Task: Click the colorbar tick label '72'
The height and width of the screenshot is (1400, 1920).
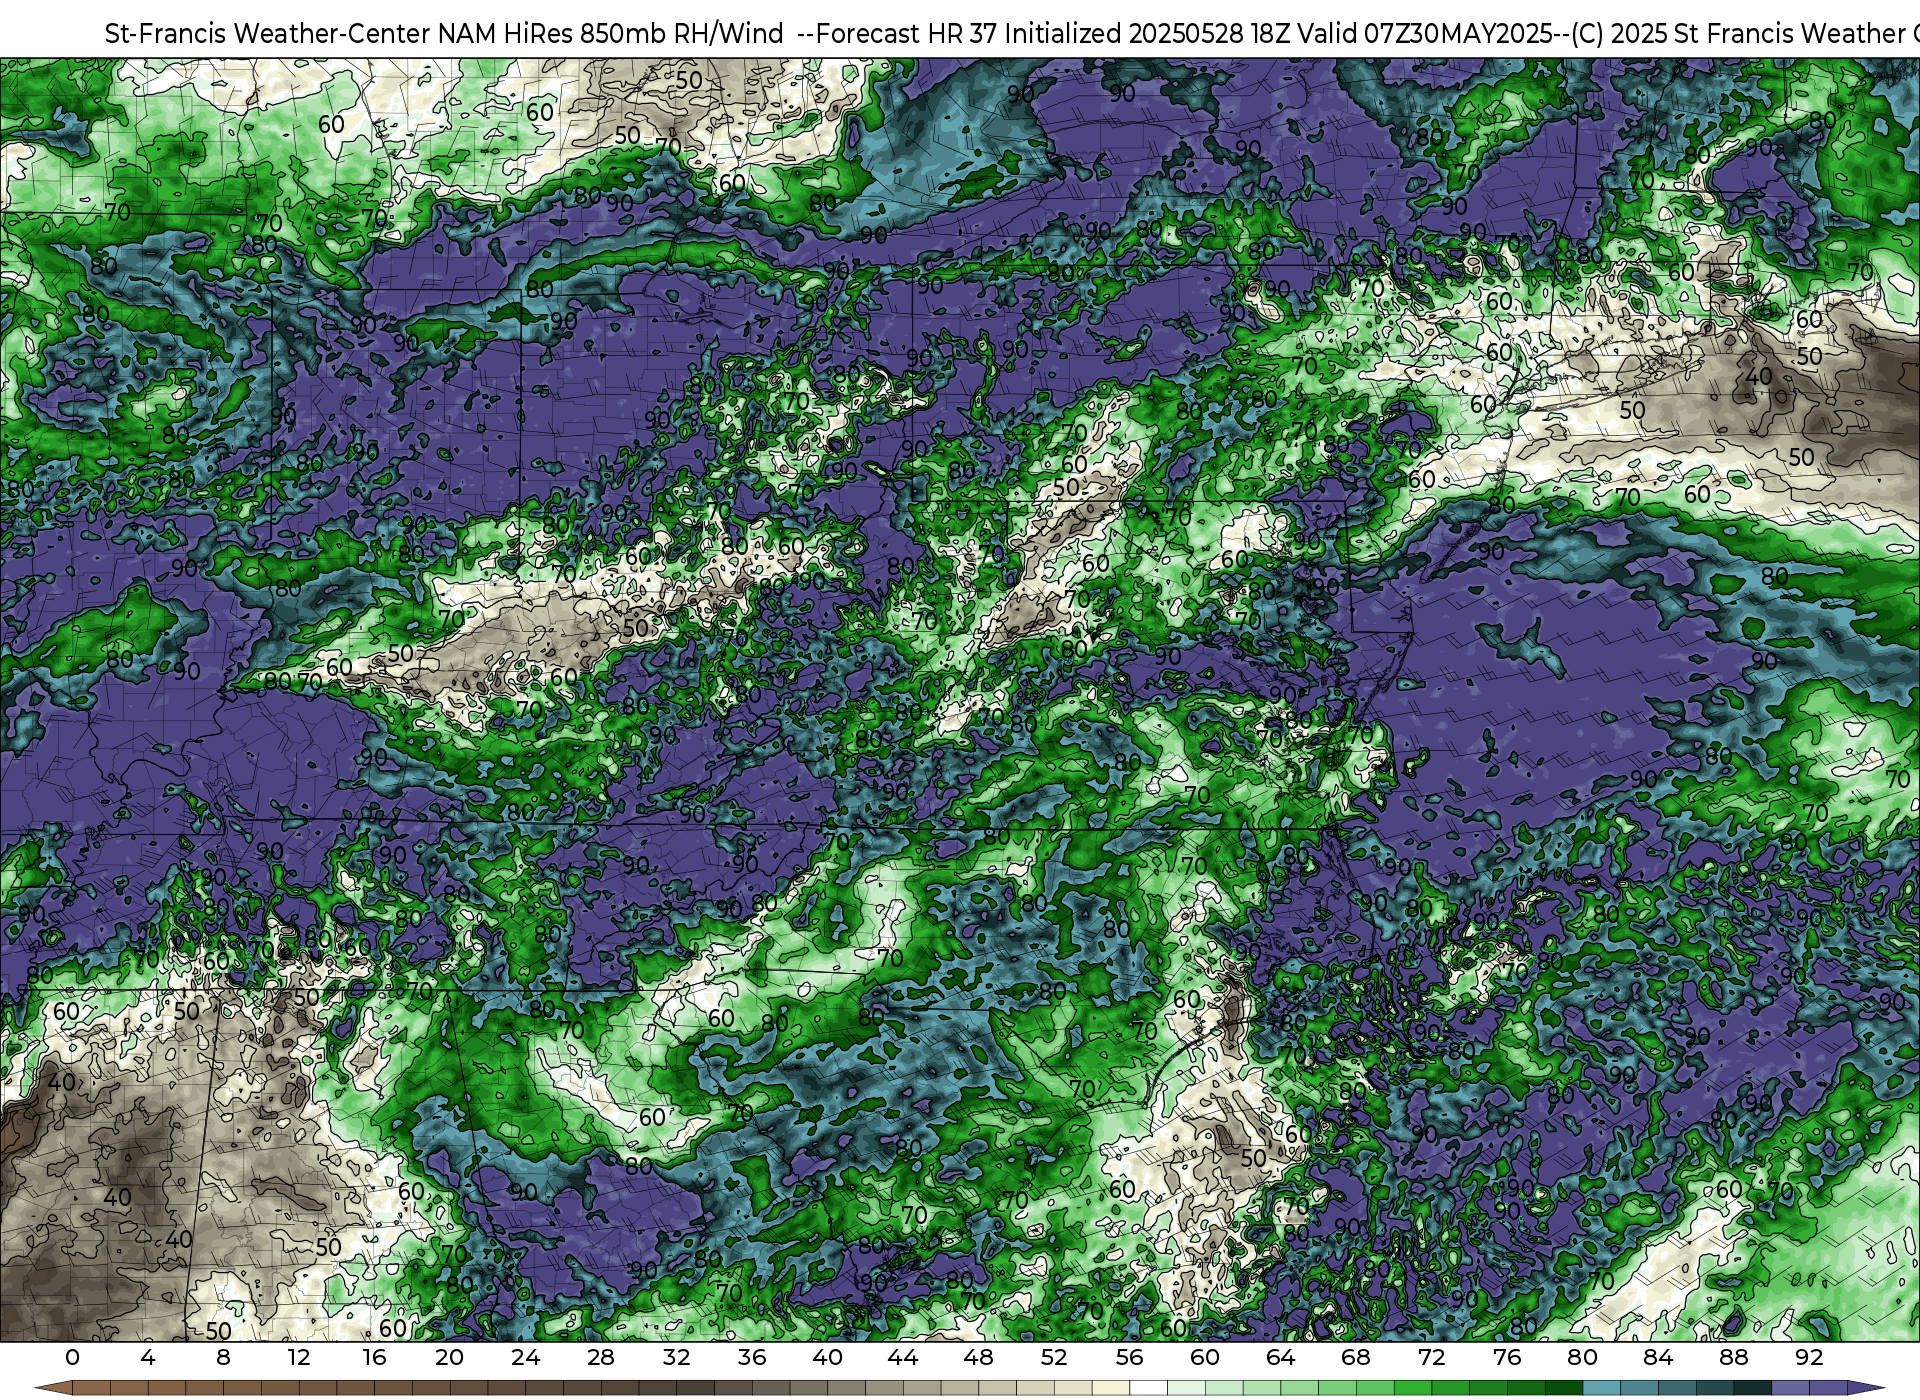Action: coord(1431,1358)
